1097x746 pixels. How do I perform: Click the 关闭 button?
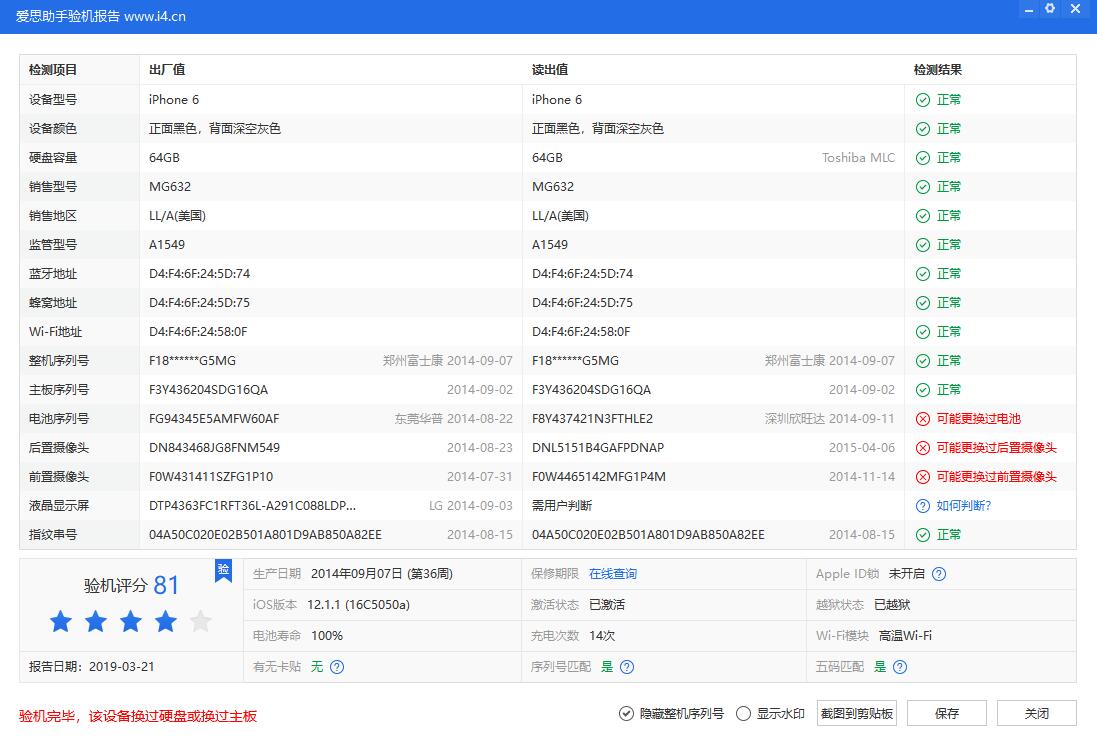(1036, 713)
